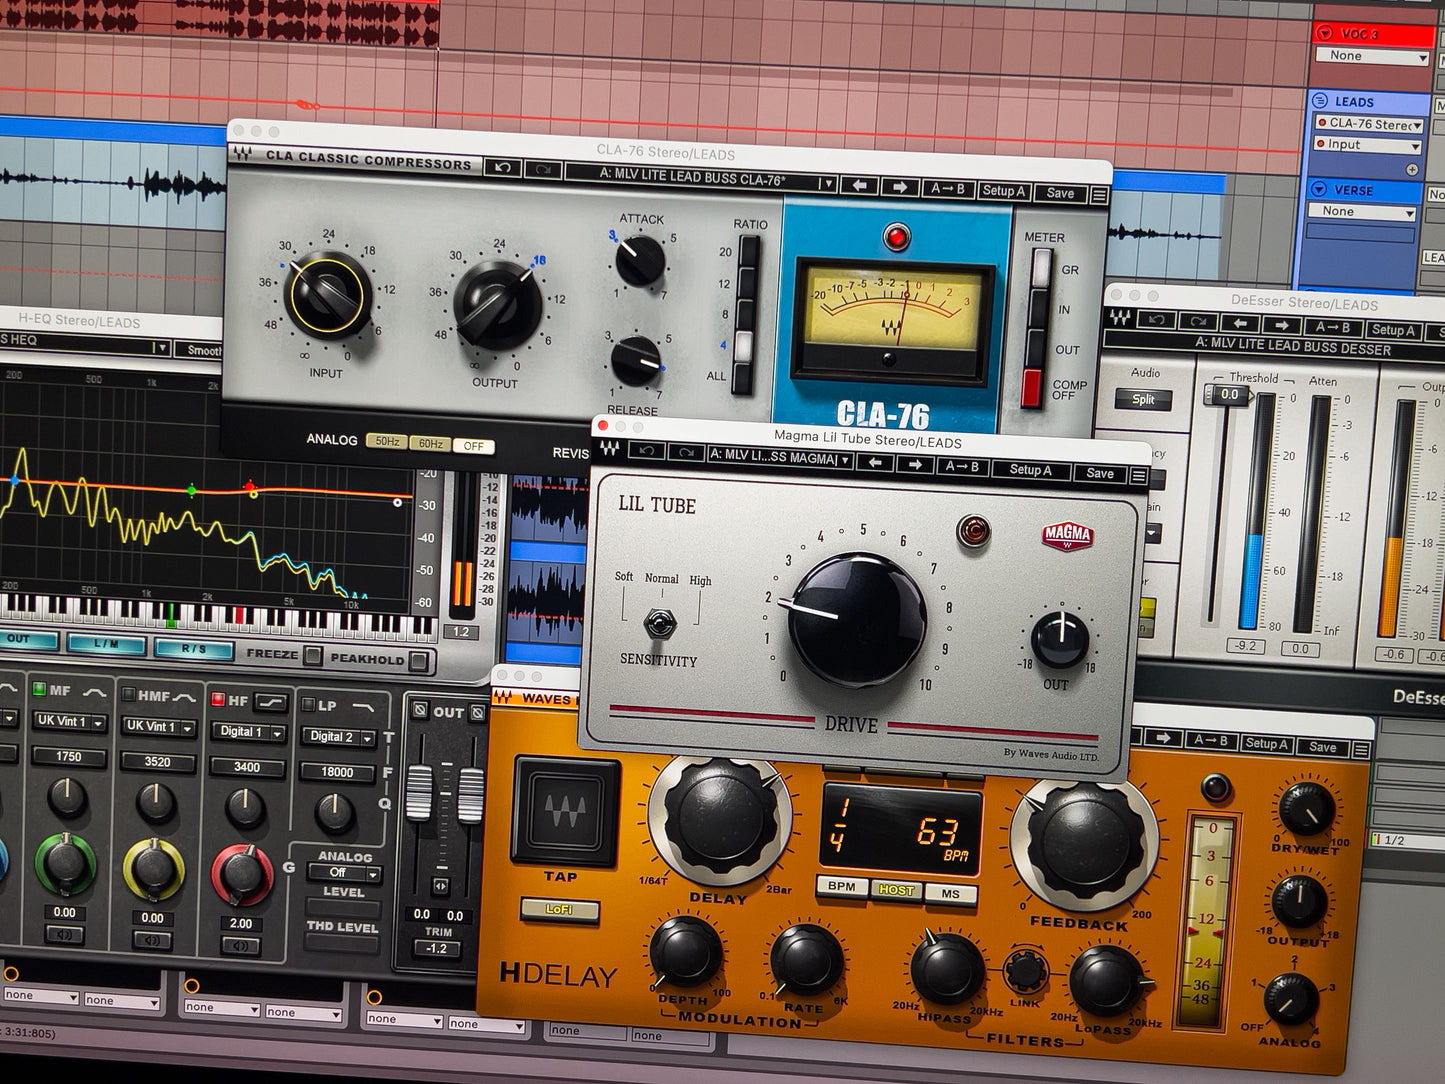The width and height of the screenshot is (1445, 1084).
Task: Click undo icon in CLA-76 toolbar
Action: [x=503, y=167]
